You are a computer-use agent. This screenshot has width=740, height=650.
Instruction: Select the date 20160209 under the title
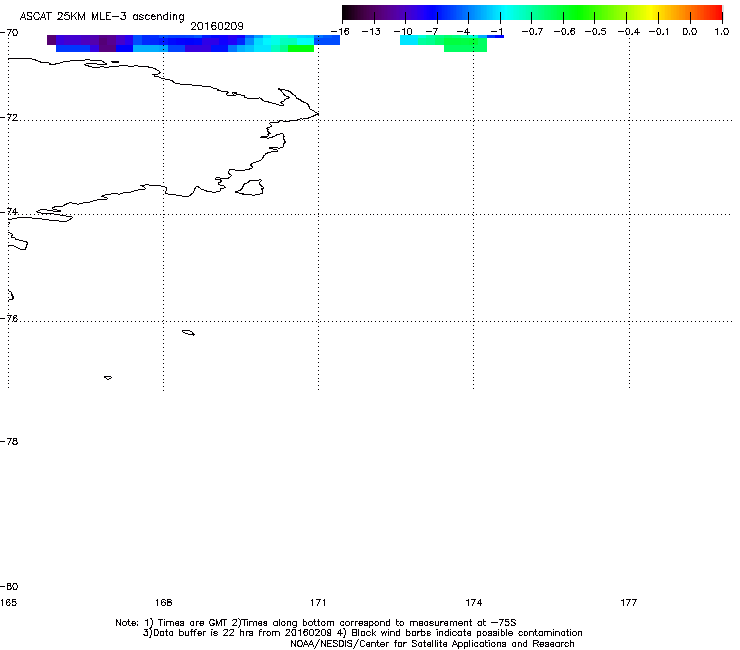217,26
